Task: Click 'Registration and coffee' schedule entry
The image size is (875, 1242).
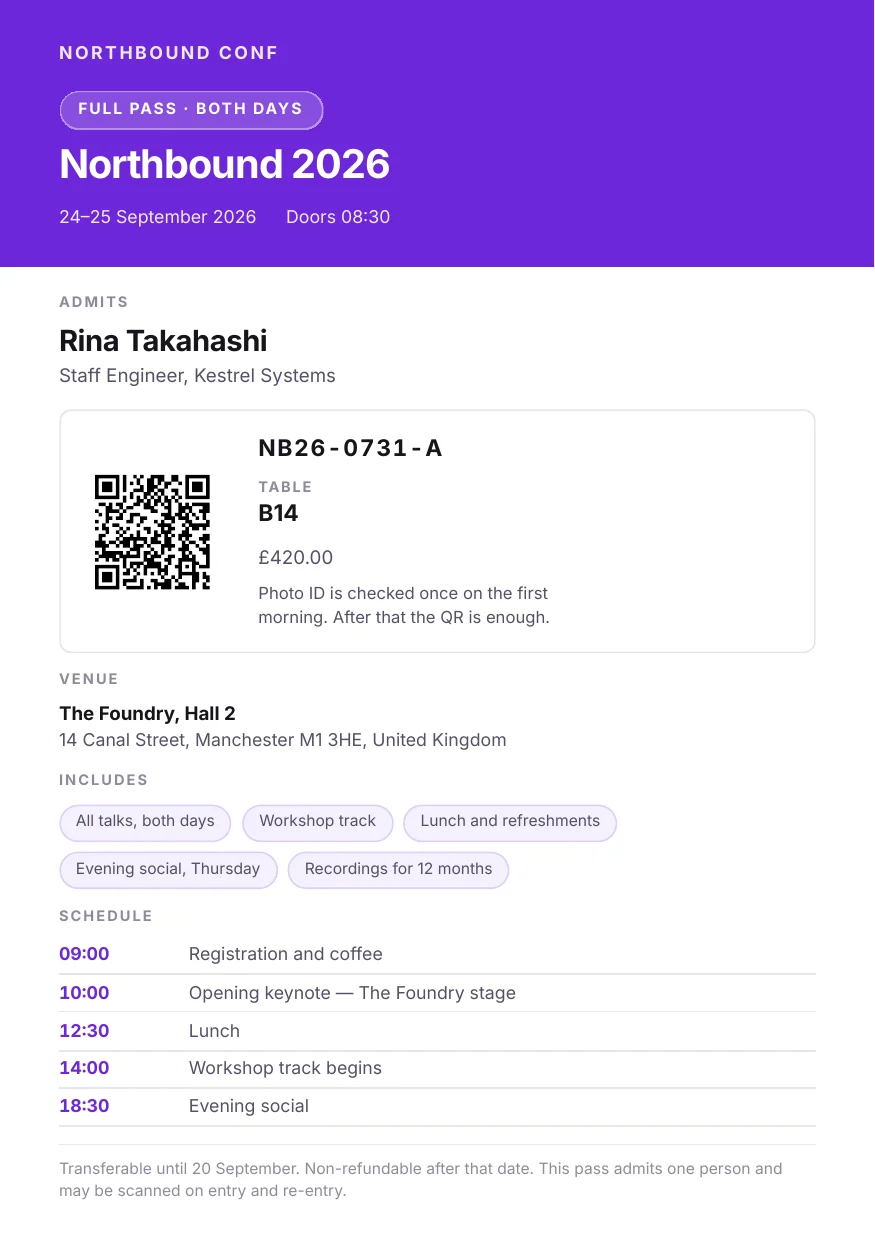Action: [286, 954]
